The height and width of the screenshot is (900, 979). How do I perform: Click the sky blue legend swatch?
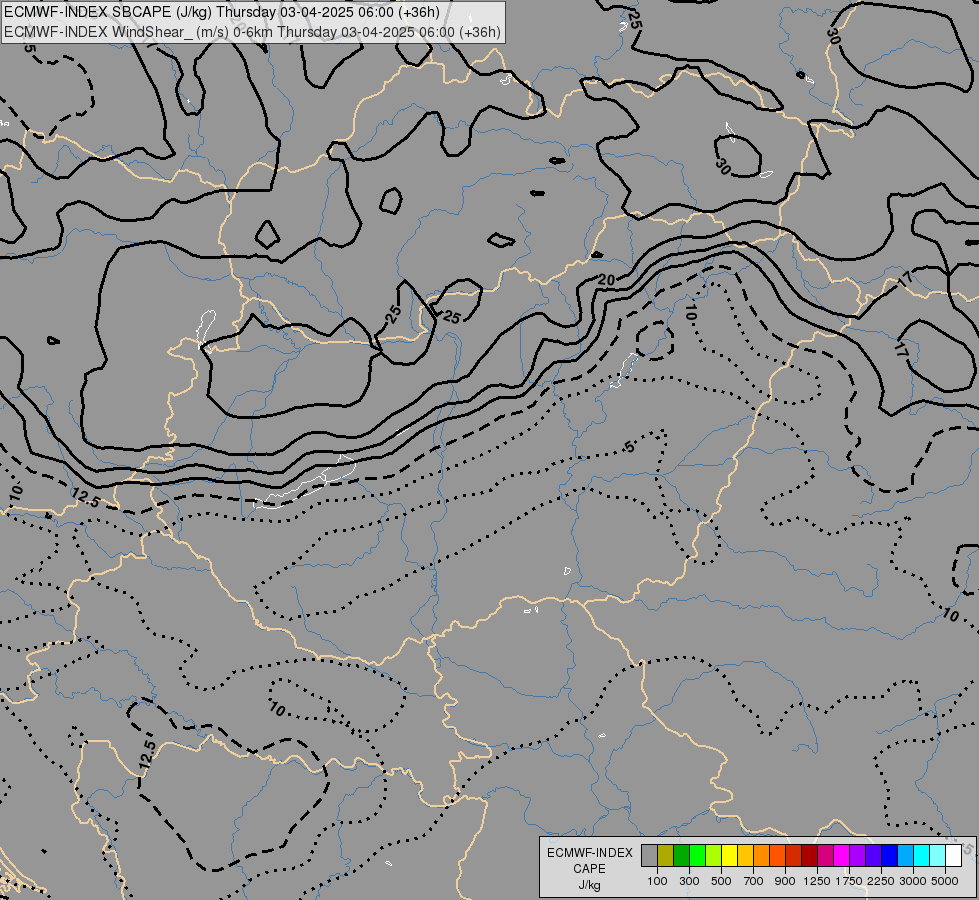(906, 856)
